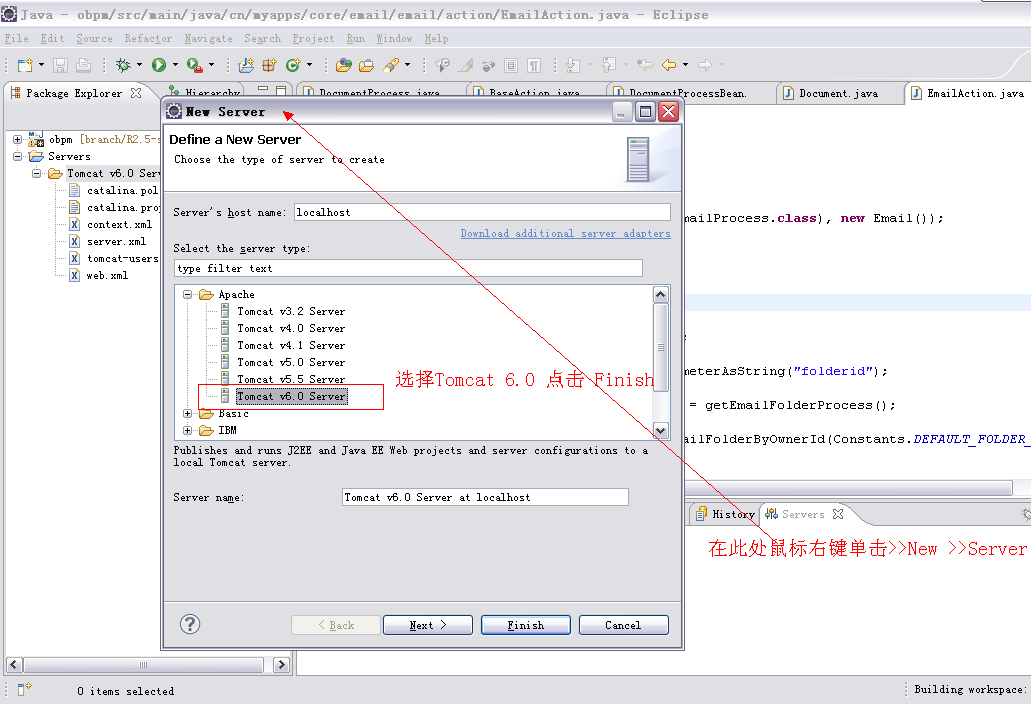1031x704 pixels.
Task: Click the type filter text field
Action: pos(408,268)
